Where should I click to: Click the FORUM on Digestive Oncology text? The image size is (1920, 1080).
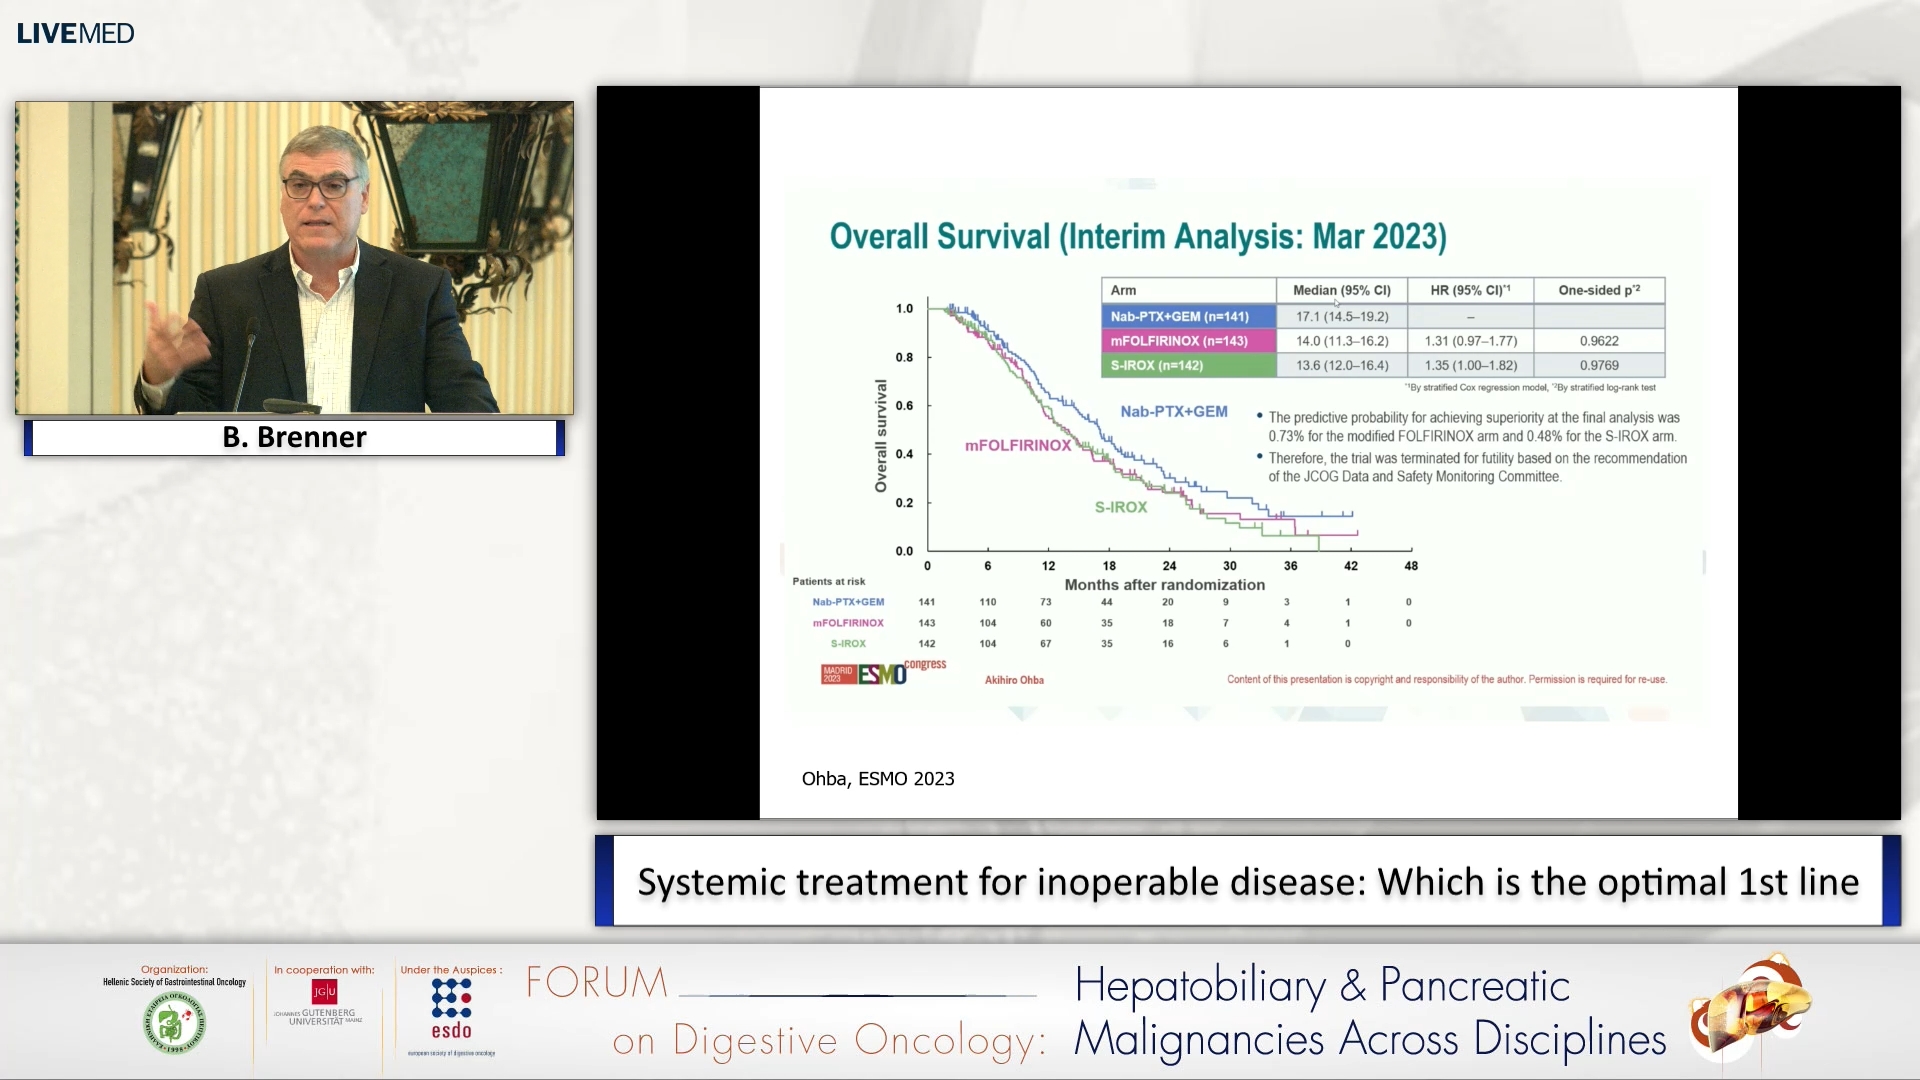pyautogui.click(x=786, y=1012)
